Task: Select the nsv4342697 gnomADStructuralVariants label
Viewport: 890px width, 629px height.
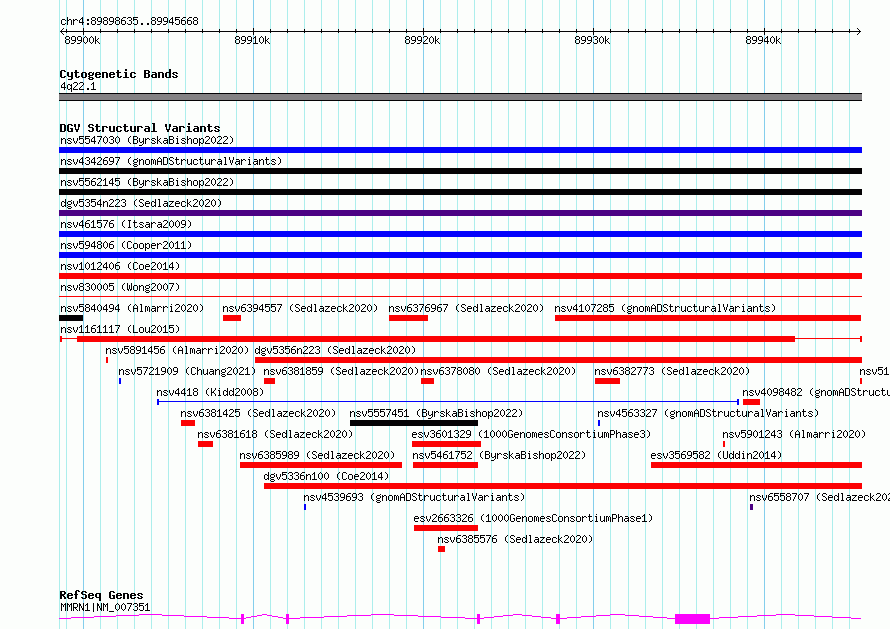Action: pos(171,161)
